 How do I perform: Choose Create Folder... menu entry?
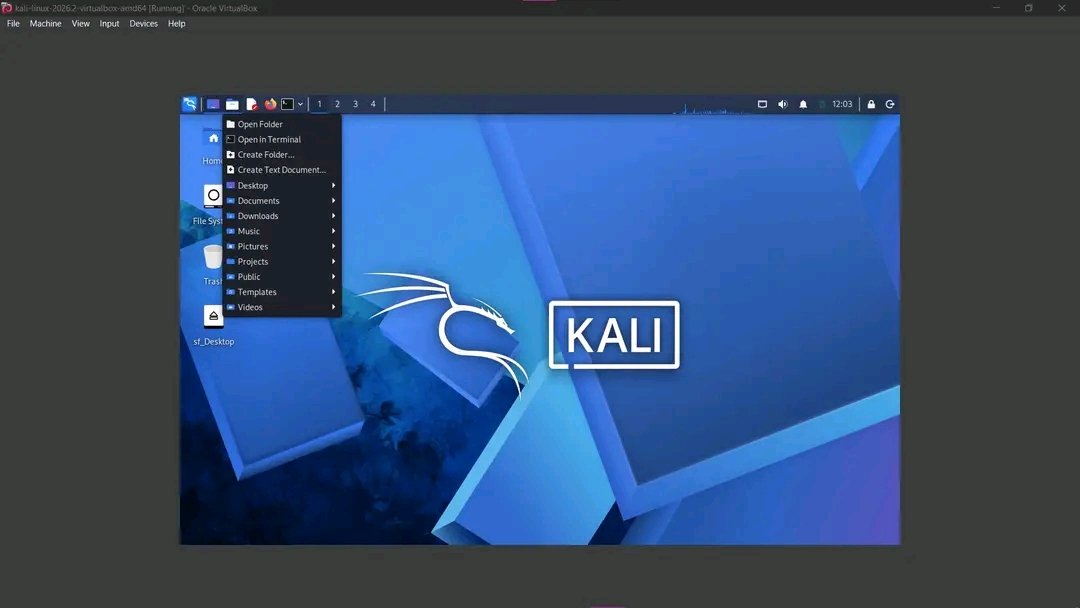[282, 154]
